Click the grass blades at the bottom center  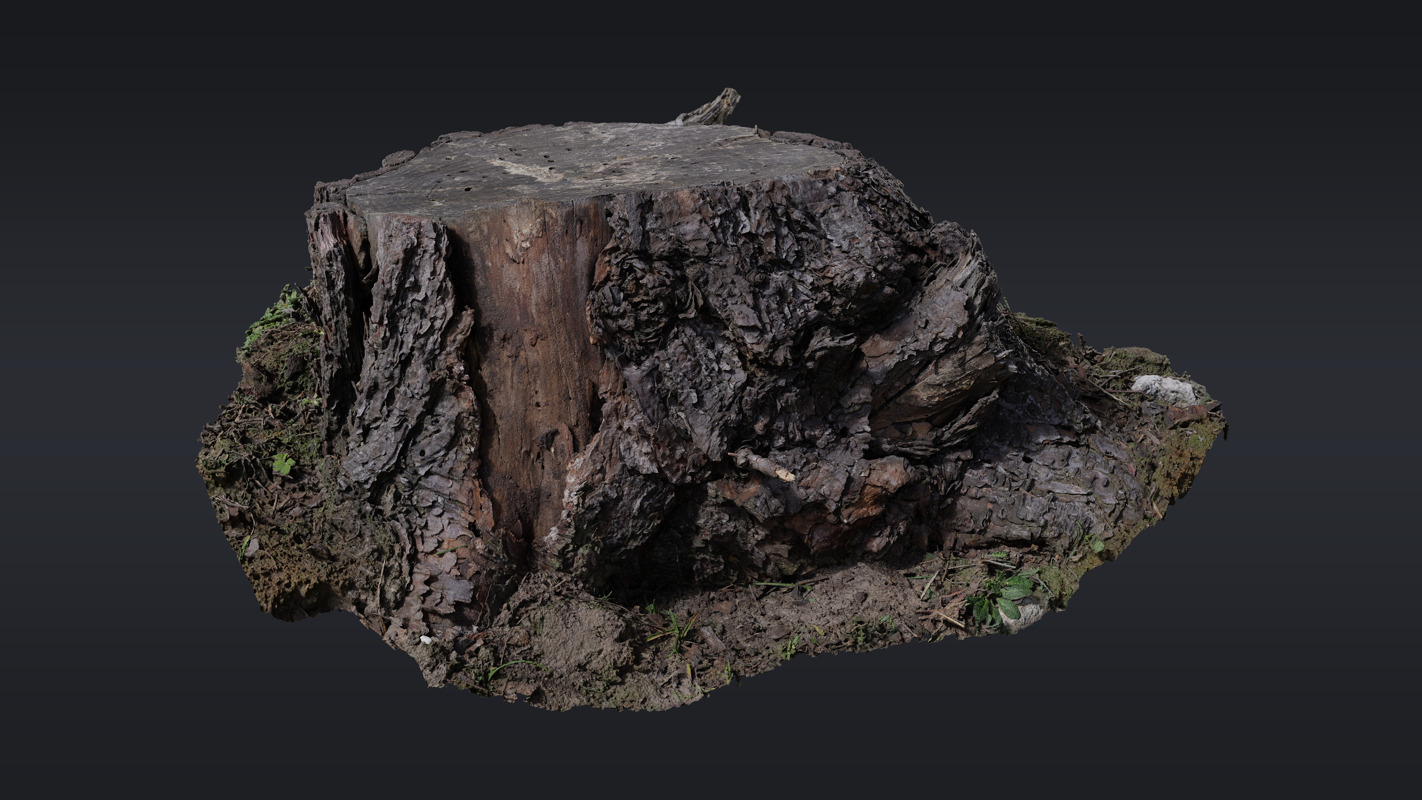[x=678, y=630]
